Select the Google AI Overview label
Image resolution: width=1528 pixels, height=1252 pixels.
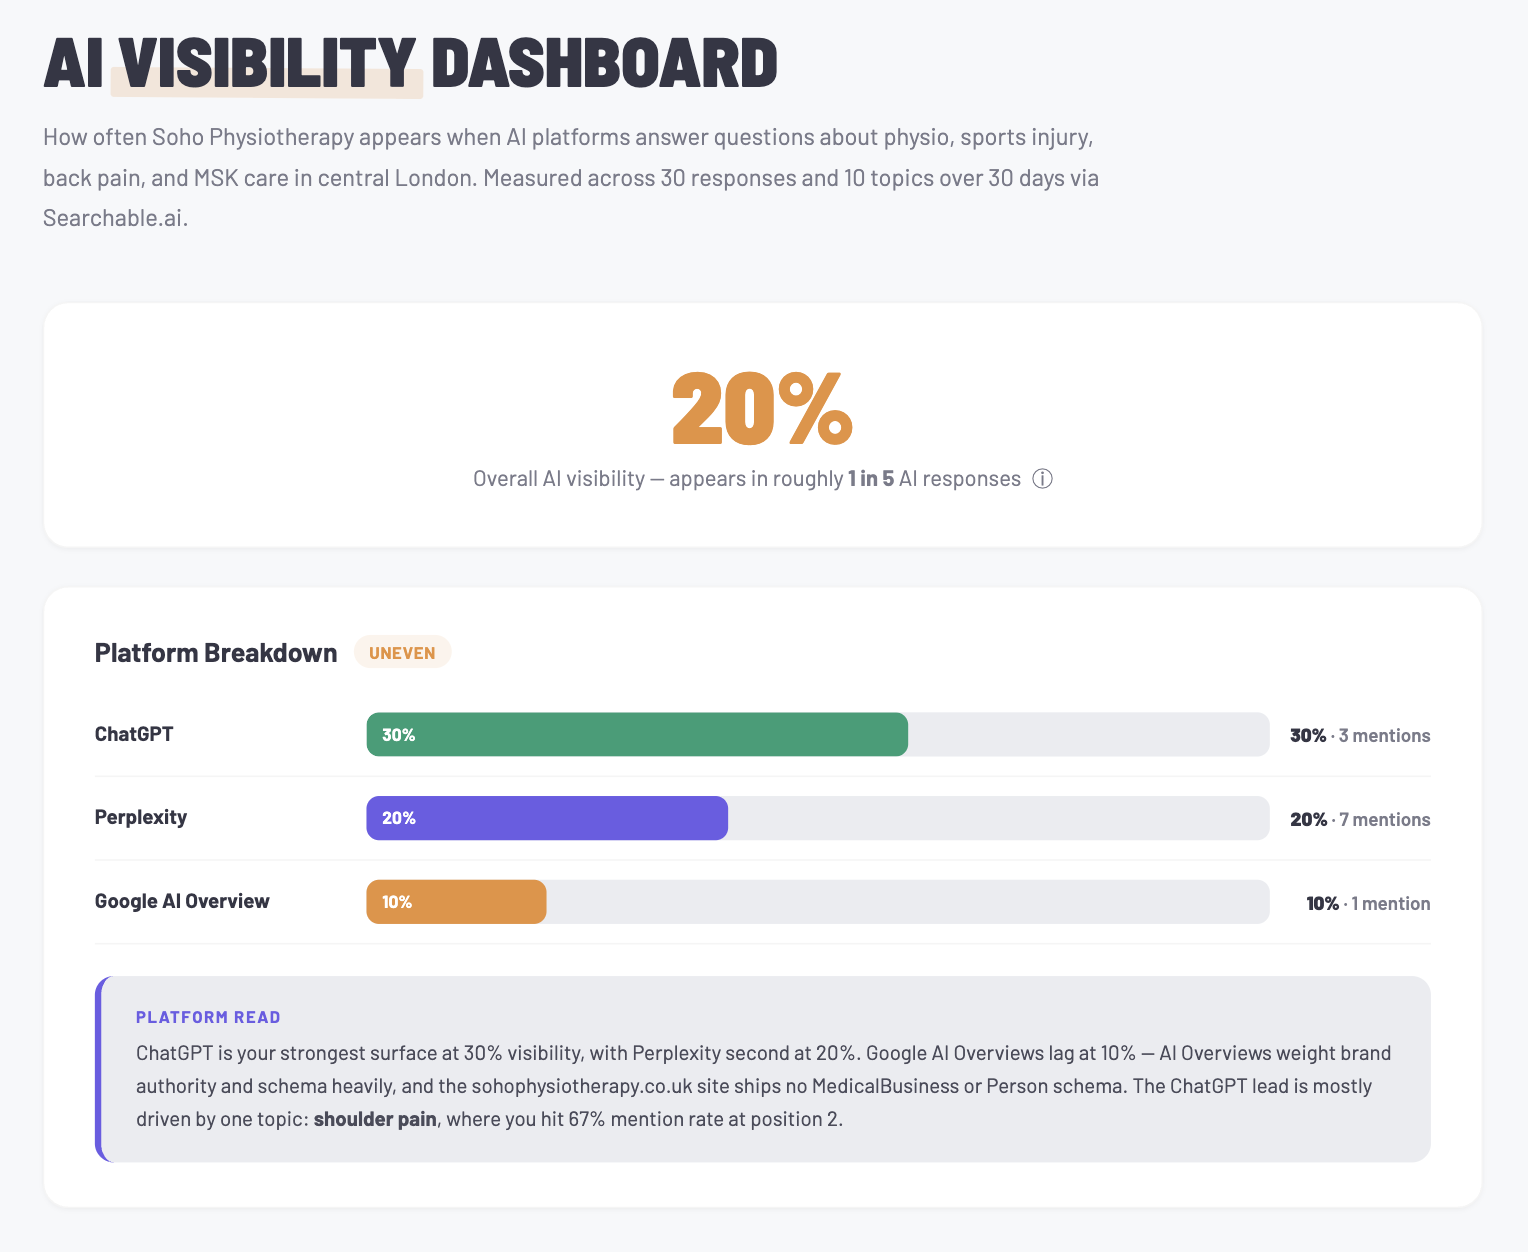(x=182, y=901)
